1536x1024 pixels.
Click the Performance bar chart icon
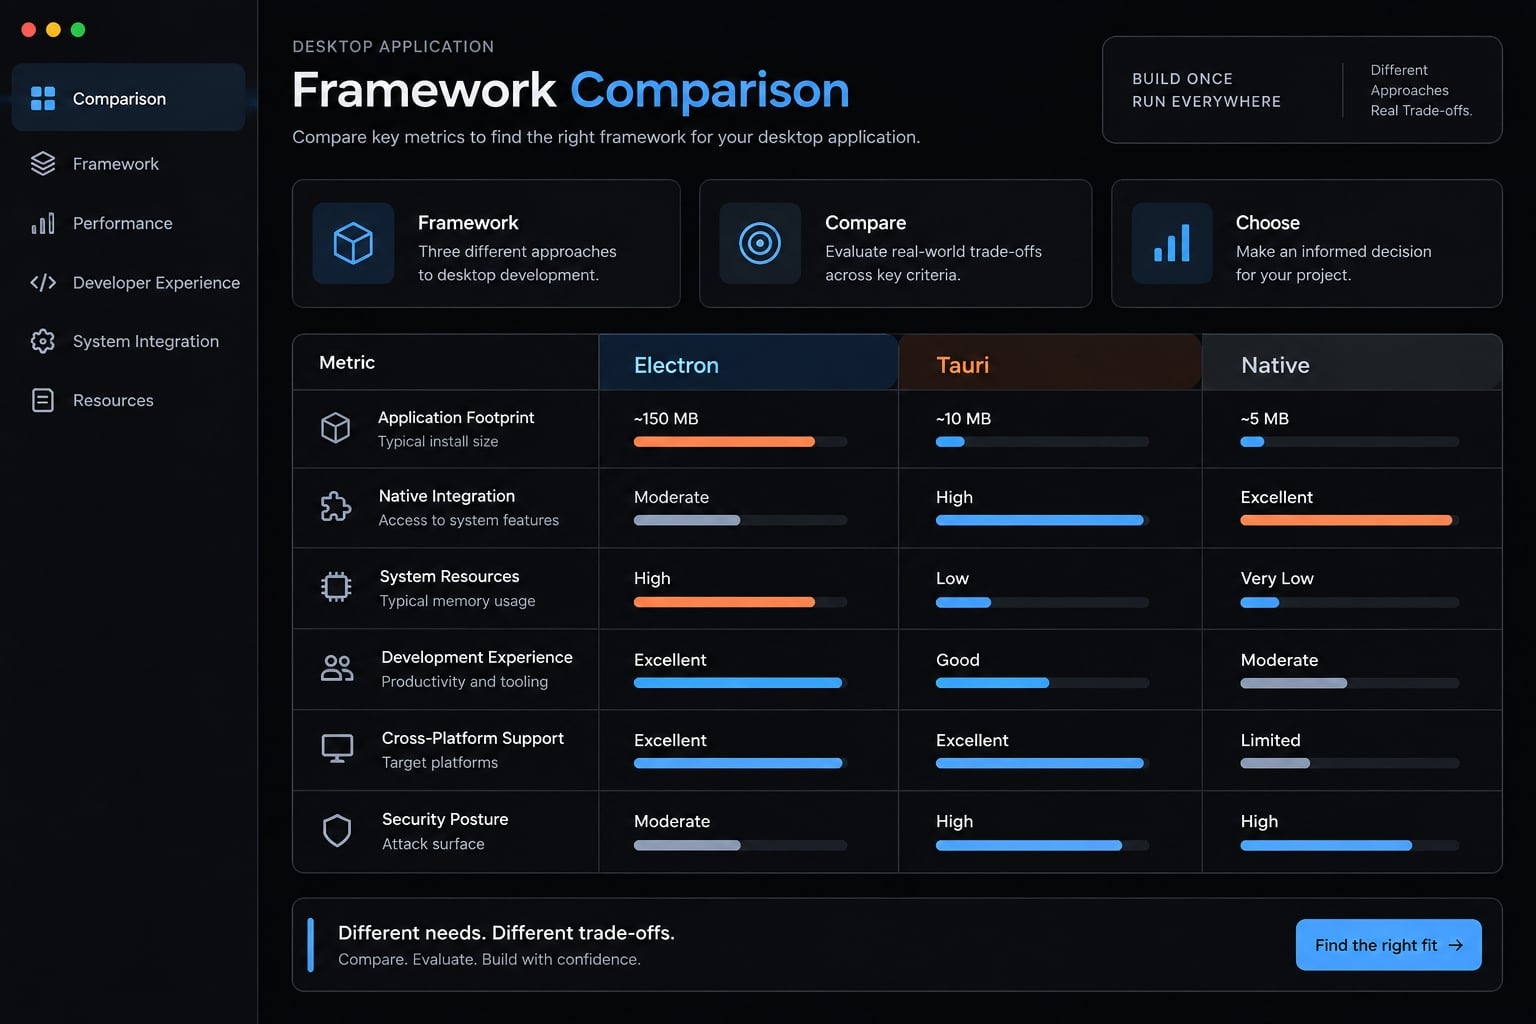(x=43, y=223)
